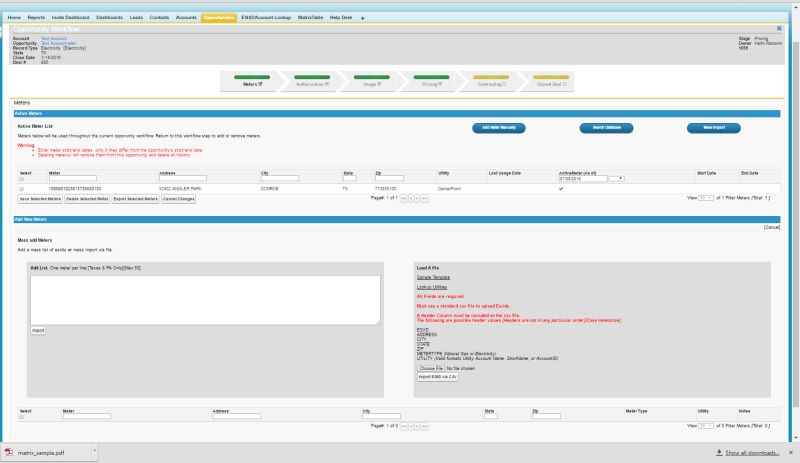Select the Opportunities tab
The height and width of the screenshot is (463, 800).
219,17
